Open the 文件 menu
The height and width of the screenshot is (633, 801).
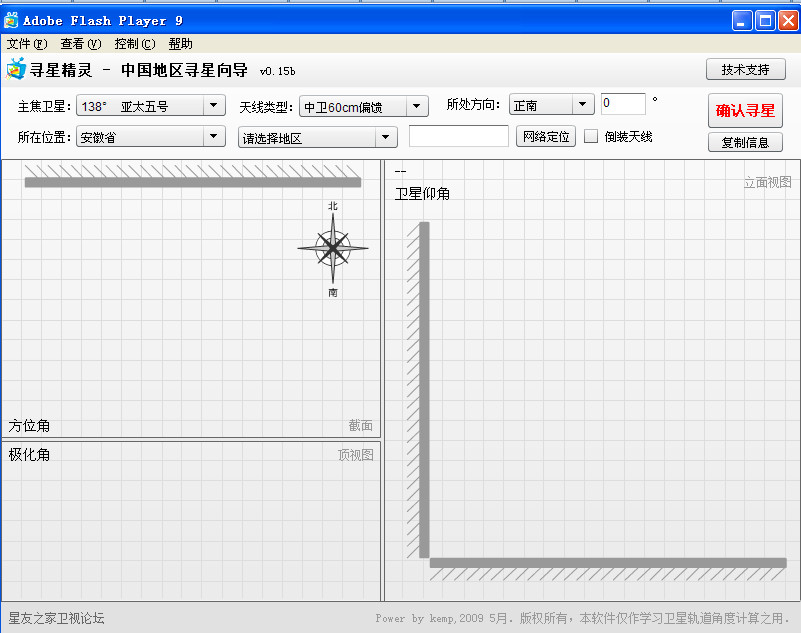tap(26, 43)
